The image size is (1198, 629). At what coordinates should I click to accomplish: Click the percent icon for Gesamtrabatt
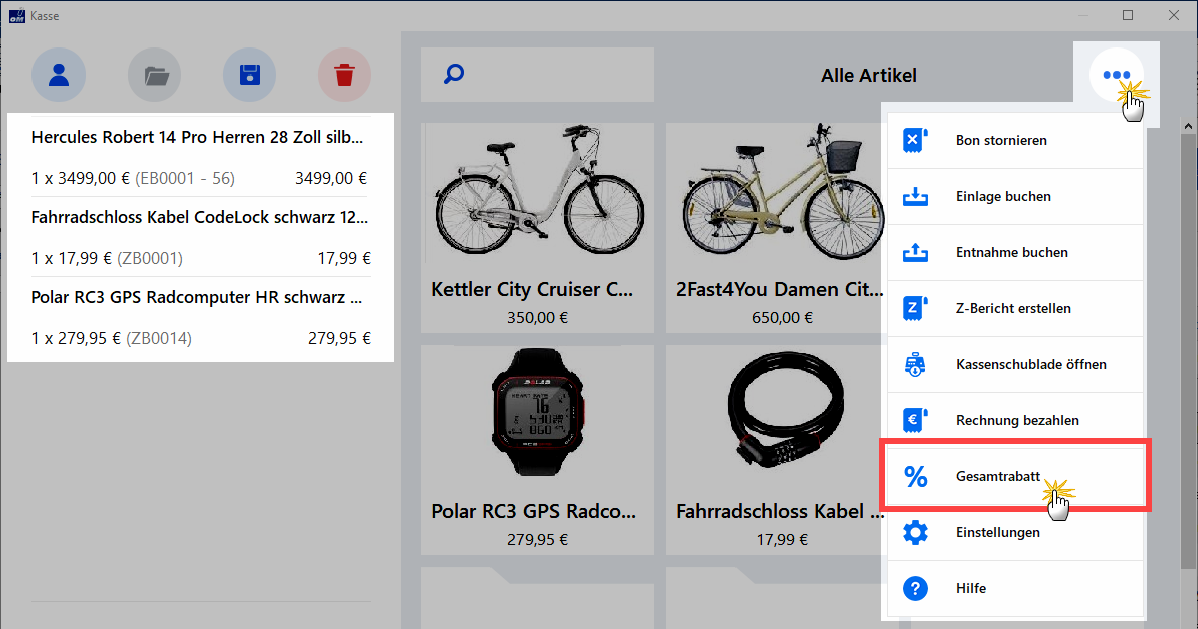click(x=915, y=476)
